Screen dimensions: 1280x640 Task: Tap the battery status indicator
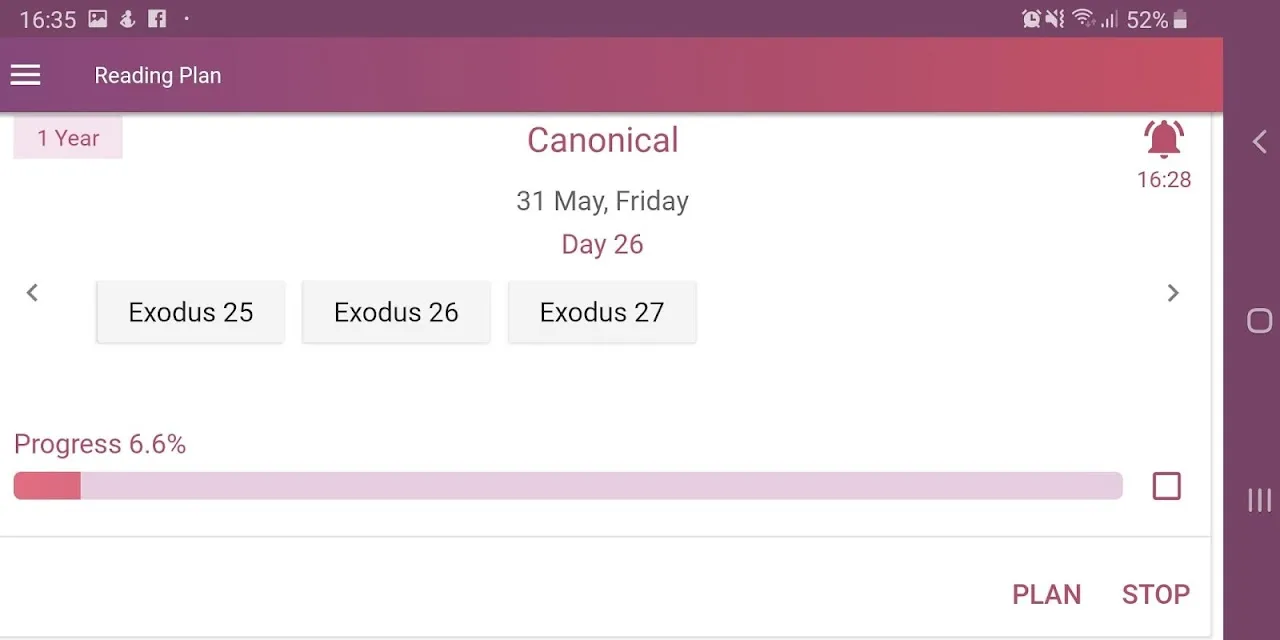point(1180,19)
